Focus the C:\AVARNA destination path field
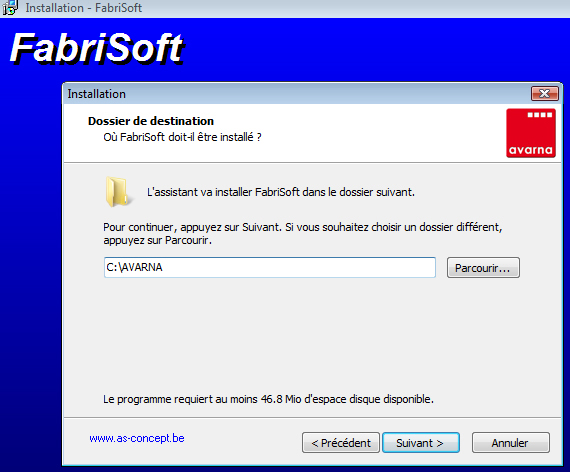This screenshot has width=570, height=472. click(270, 267)
